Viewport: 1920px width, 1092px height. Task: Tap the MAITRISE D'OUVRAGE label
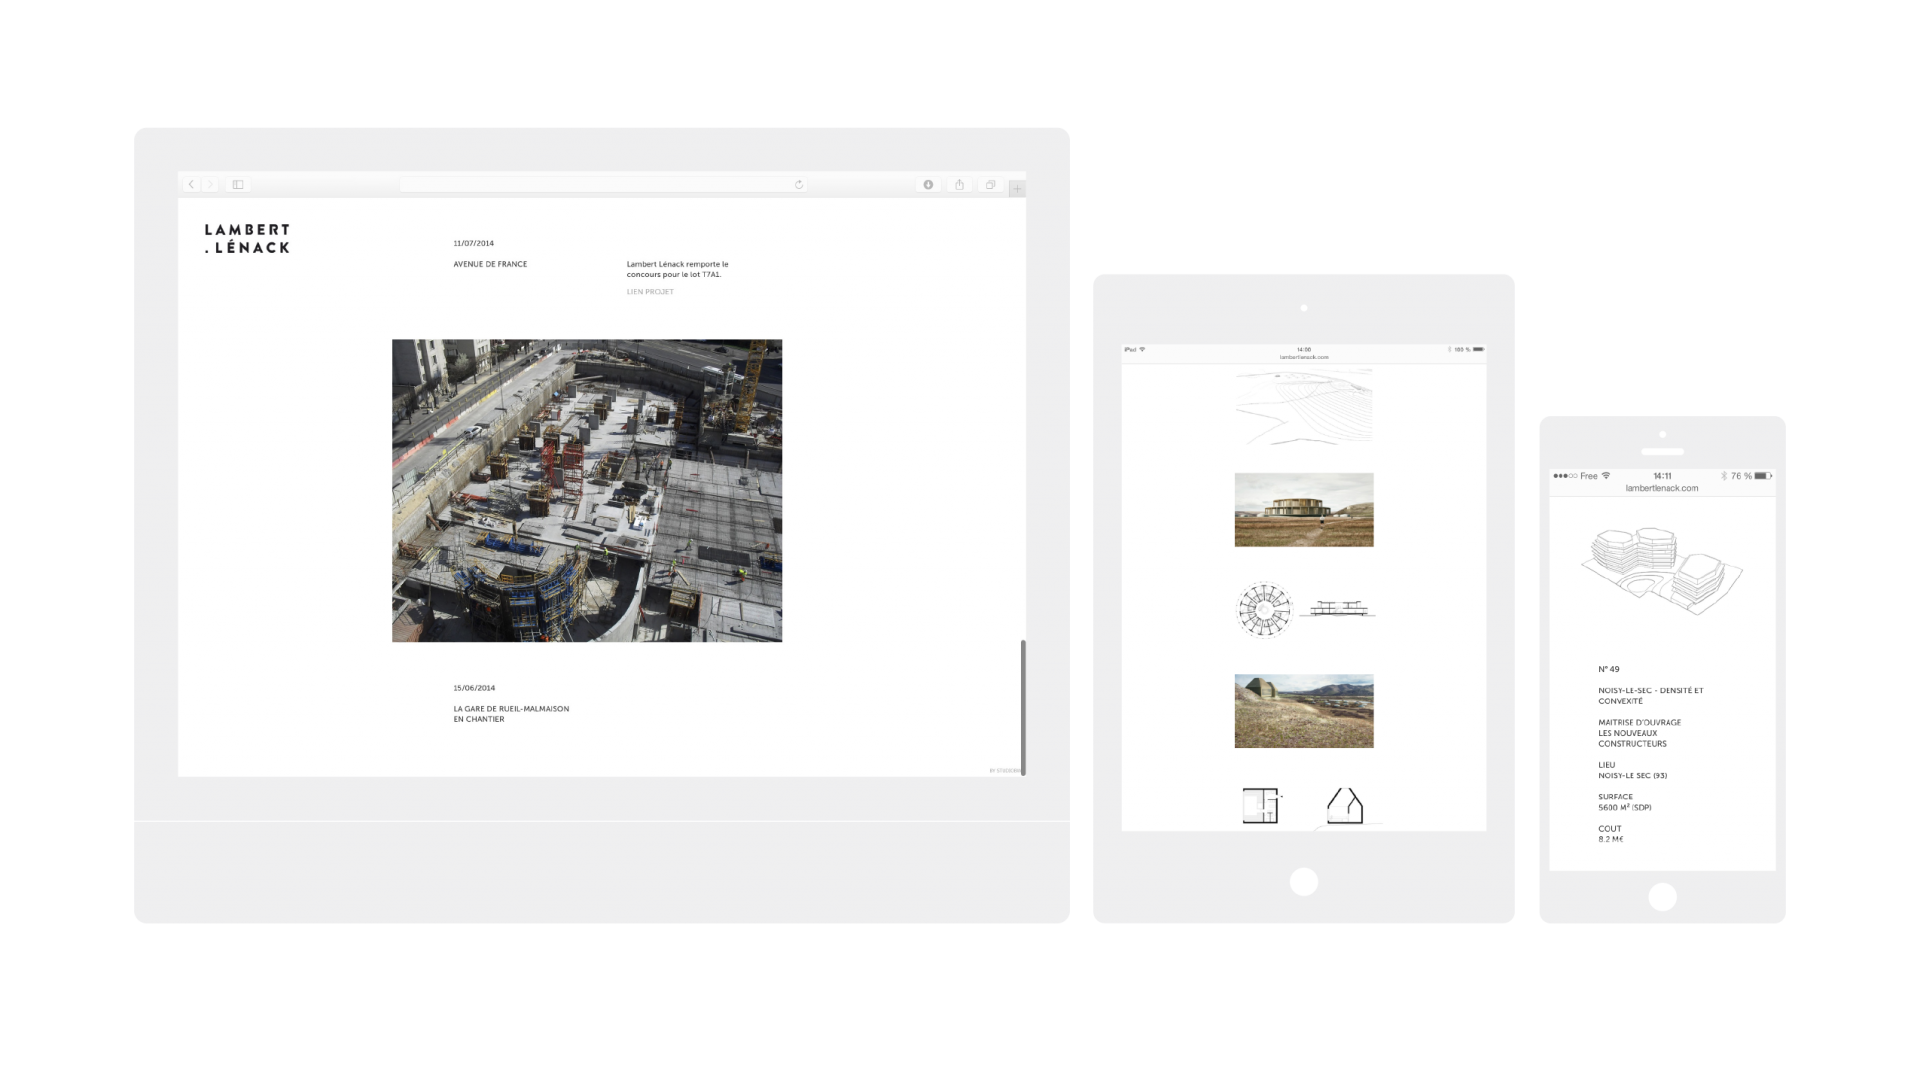click(x=1640, y=722)
